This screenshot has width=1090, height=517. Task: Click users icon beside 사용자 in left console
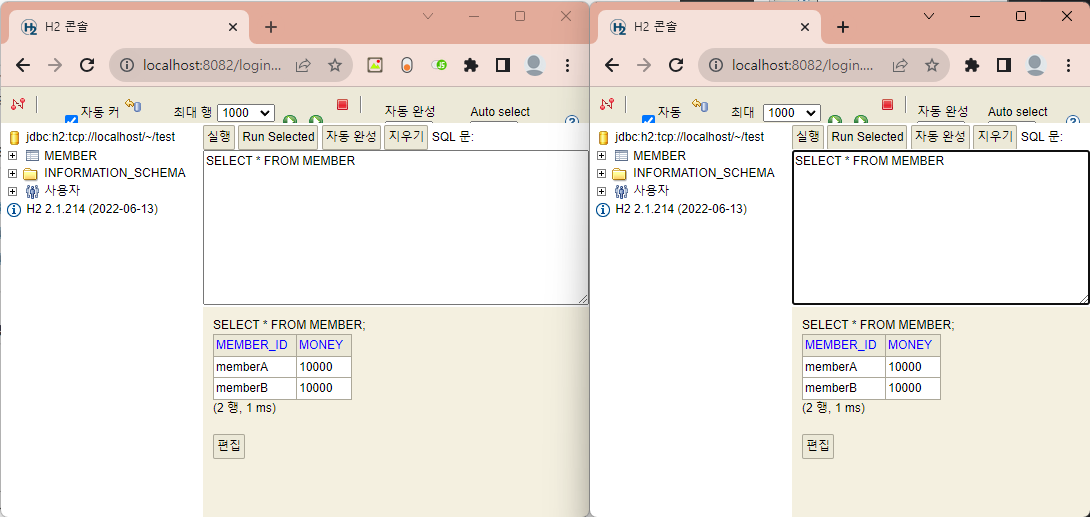[31, 191]
